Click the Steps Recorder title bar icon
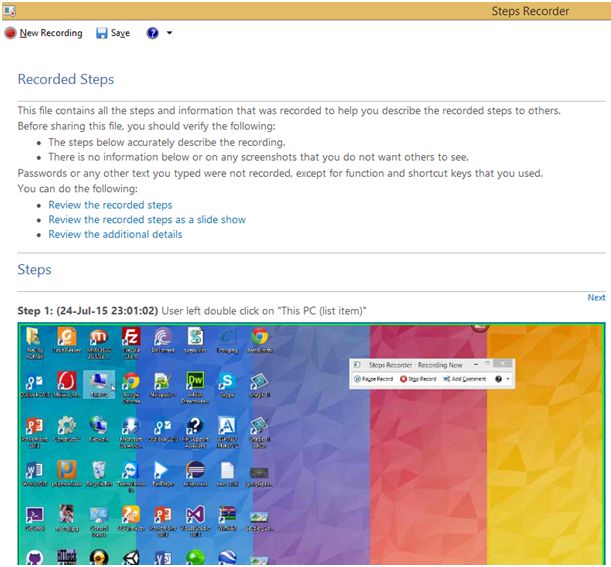The height and width of the screenshot is (567, 611). coord(9,11)
